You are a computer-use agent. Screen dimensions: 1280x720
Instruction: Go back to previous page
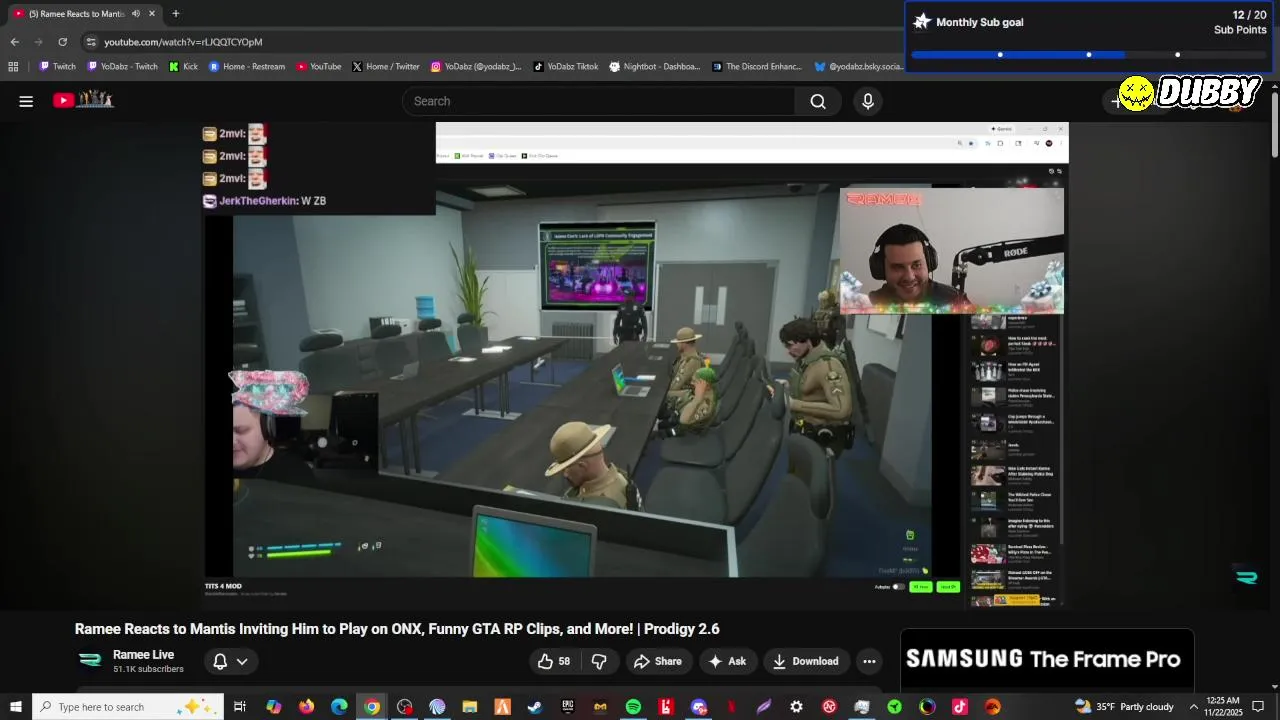pos(14,42)
